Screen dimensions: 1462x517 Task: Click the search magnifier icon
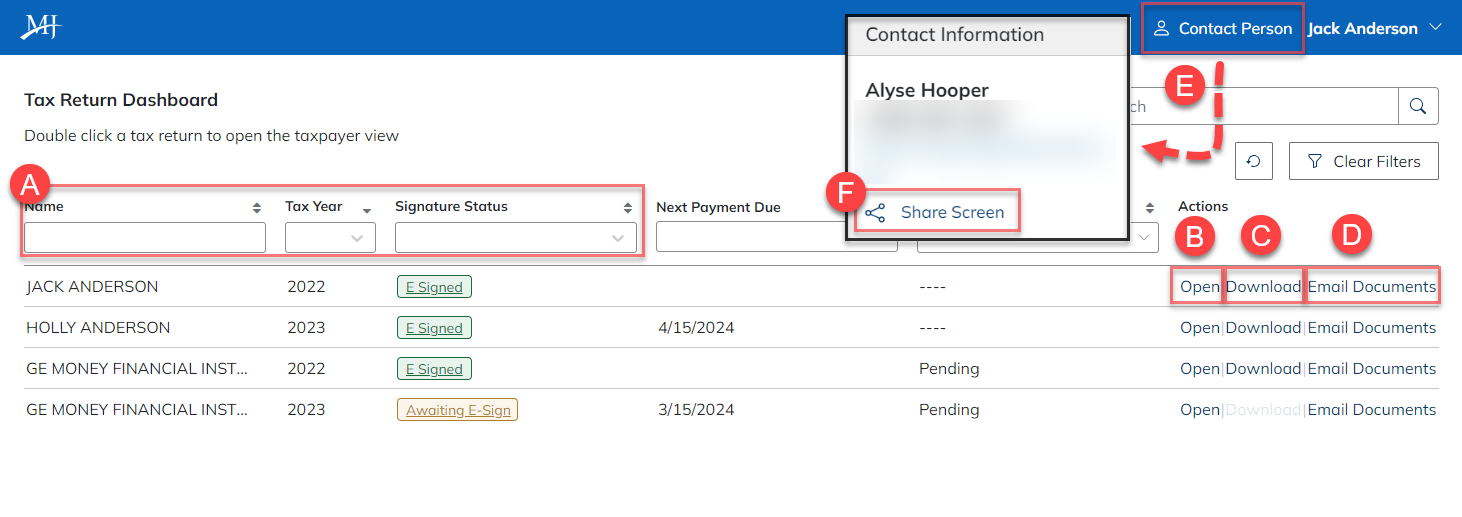tap(1417, 106)
